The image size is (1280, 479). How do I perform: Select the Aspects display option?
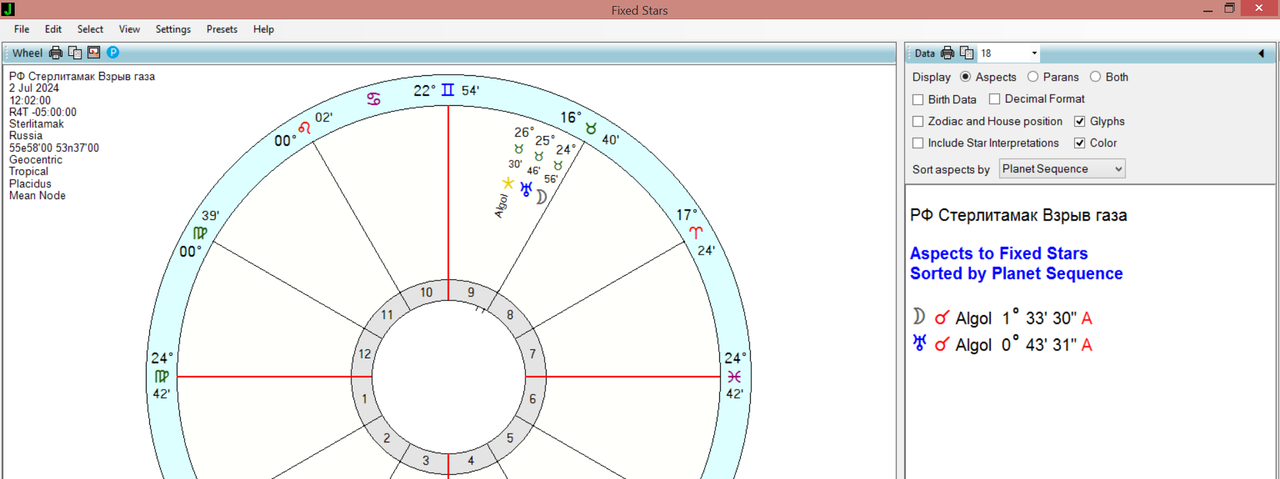pyautogui.click(x=965, y=77)
